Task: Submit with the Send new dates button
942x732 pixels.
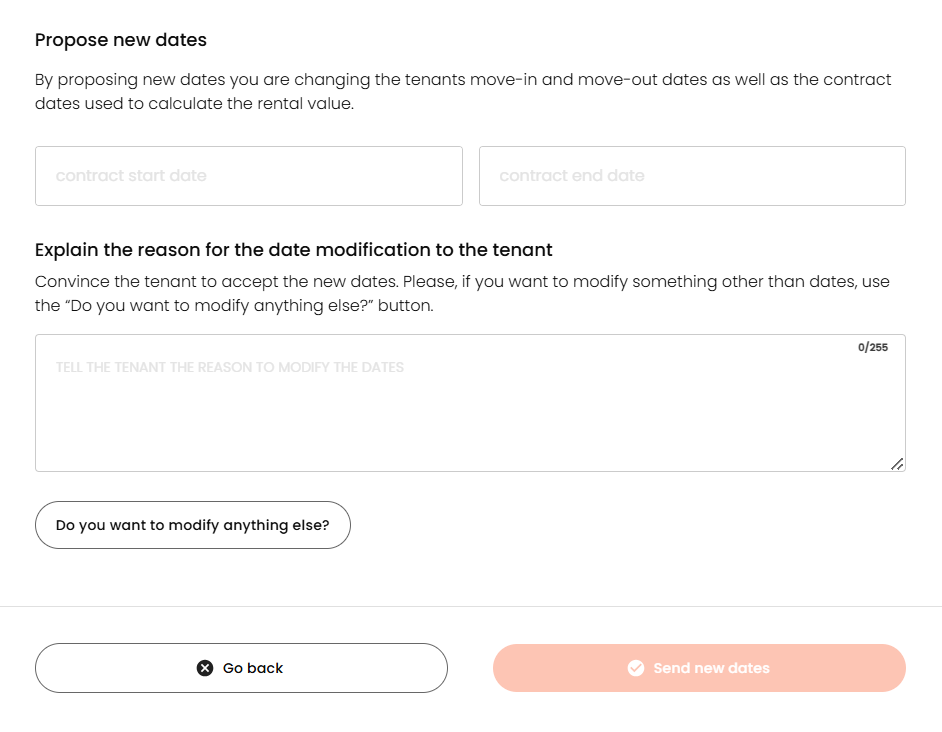Action: [x=699, y=668]
